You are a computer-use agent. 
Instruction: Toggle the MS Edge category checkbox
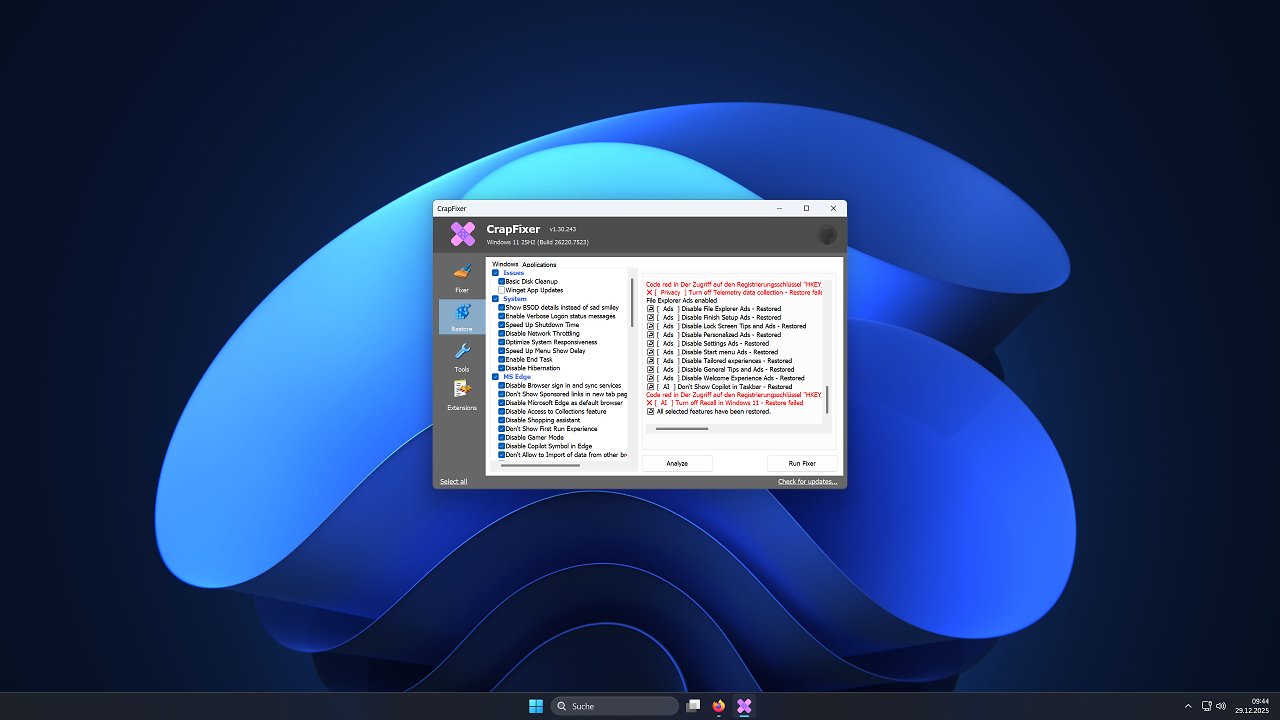495,377
